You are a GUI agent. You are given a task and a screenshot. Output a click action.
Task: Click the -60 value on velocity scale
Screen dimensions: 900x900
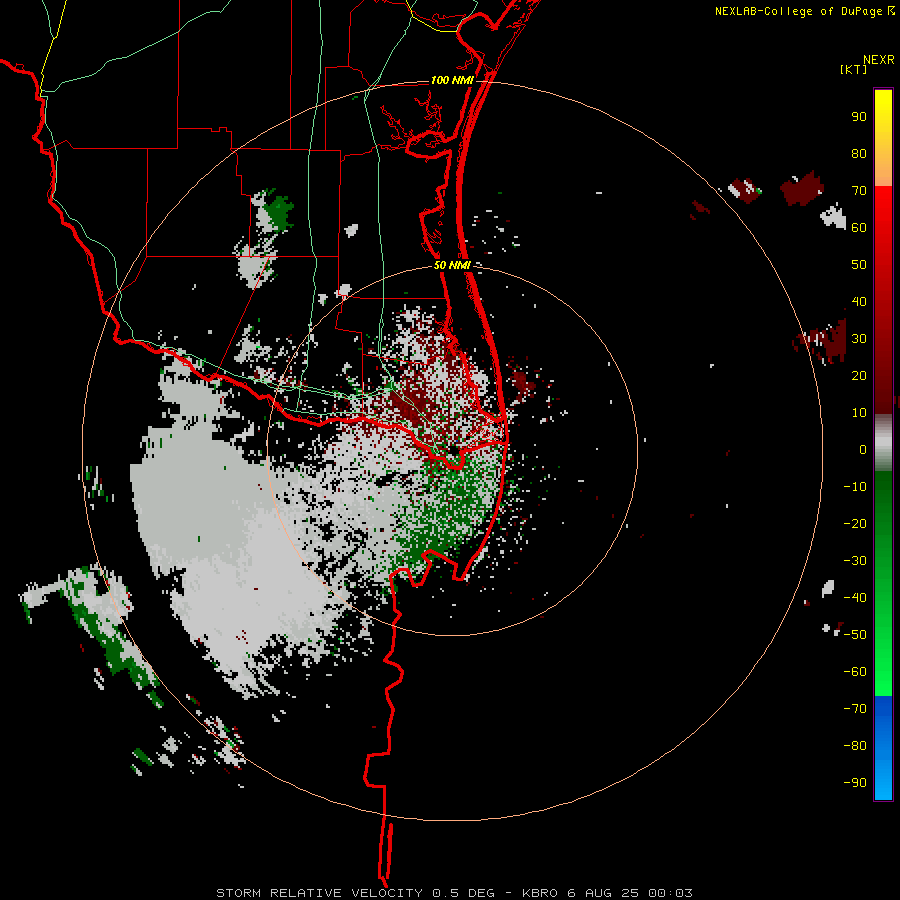(855, 672)
